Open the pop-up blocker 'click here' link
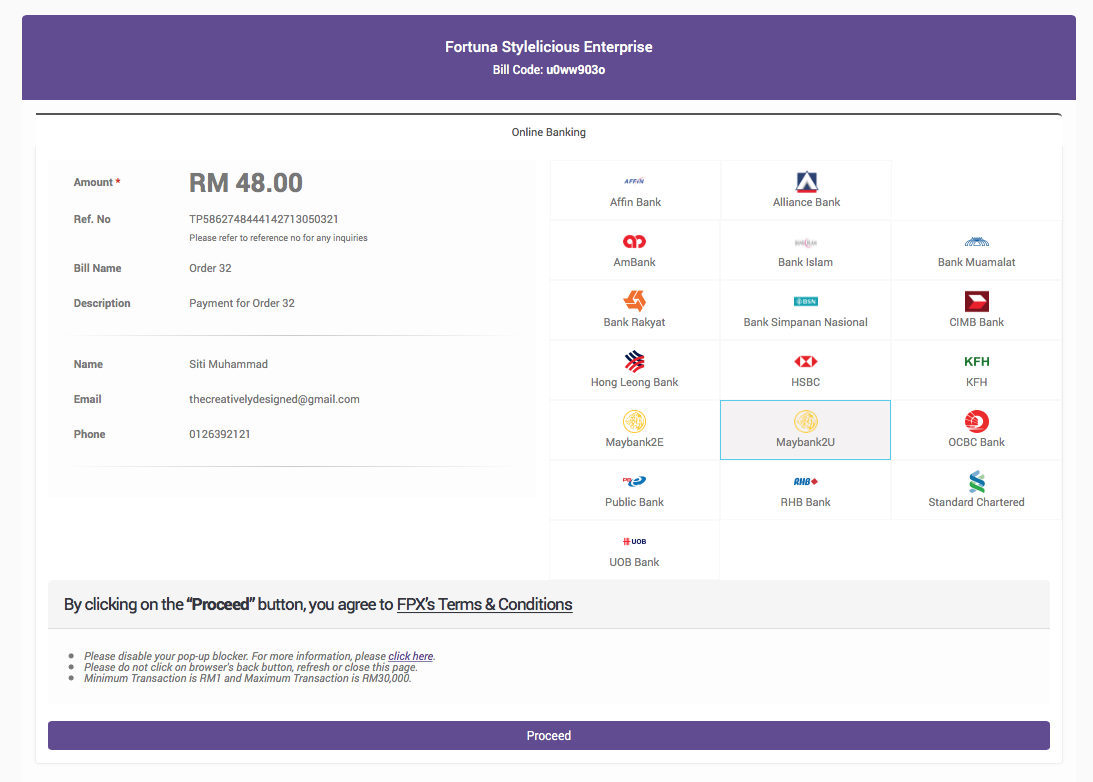This screenshot has width=1093, height=782. pos(410,656)
